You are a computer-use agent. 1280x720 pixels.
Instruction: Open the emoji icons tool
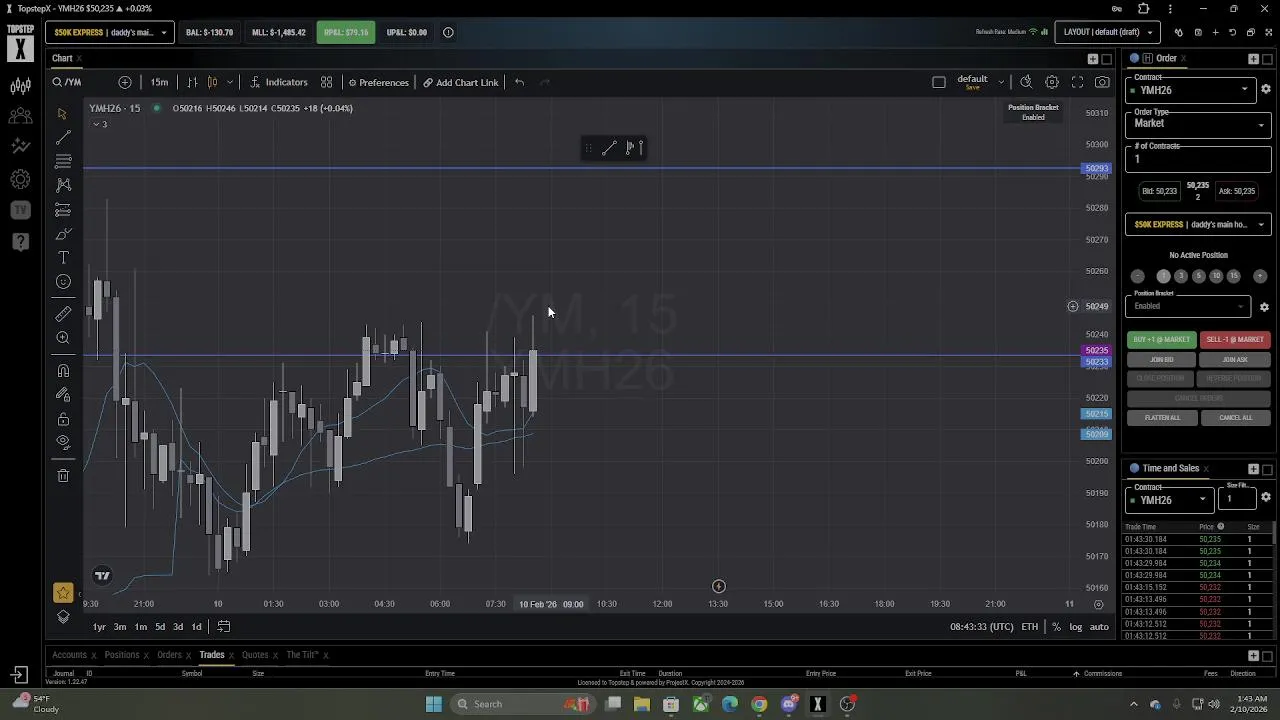tap(63, 282)
